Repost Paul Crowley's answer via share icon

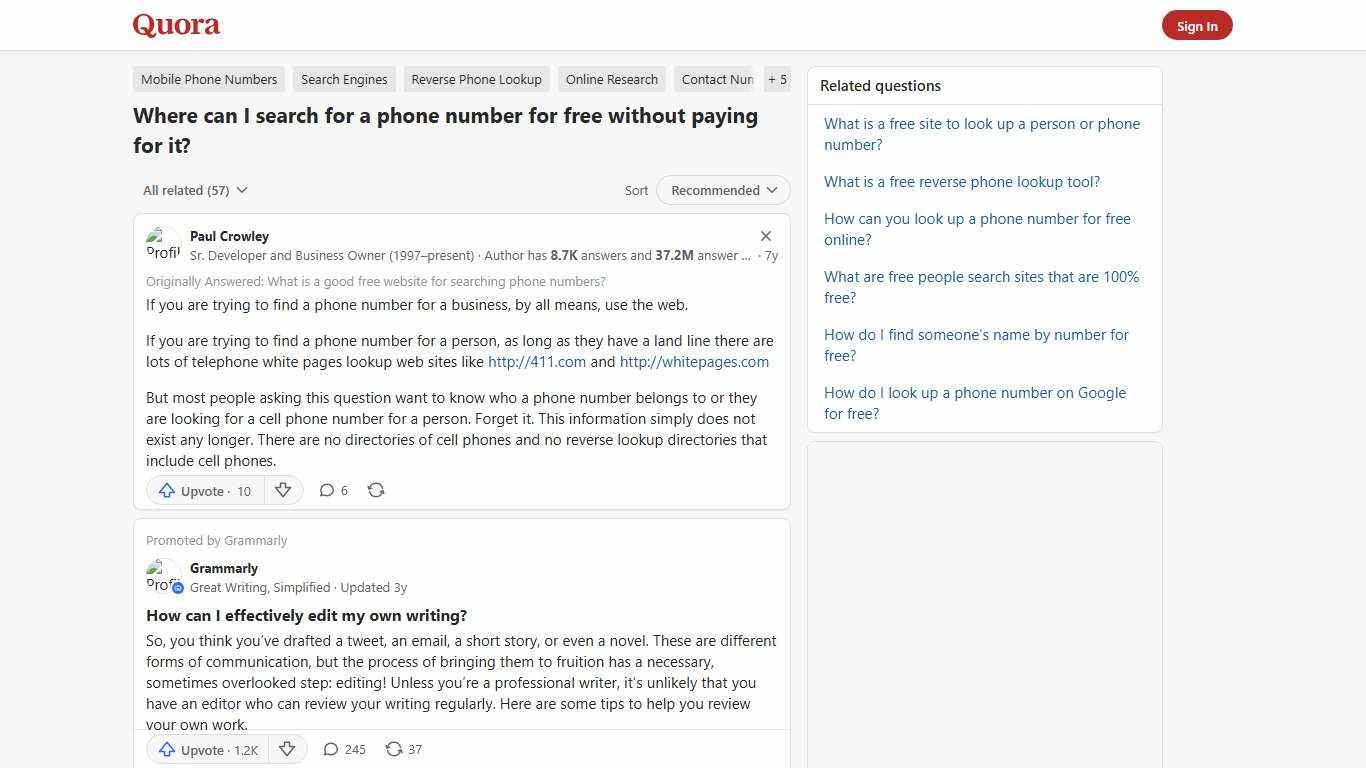click(376, 490)
